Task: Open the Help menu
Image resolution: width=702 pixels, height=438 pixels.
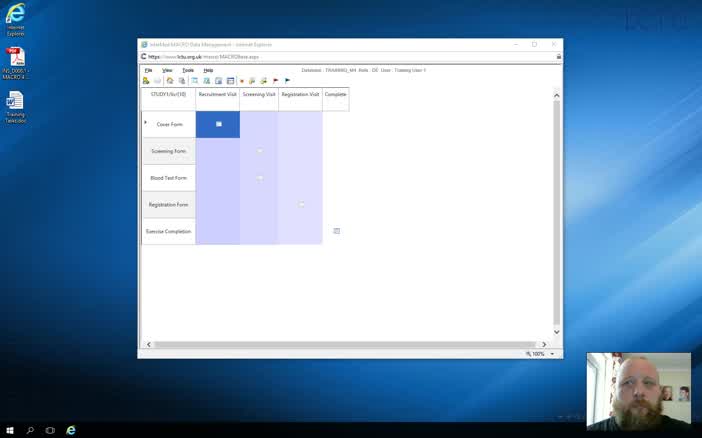Action: point(208,70)
